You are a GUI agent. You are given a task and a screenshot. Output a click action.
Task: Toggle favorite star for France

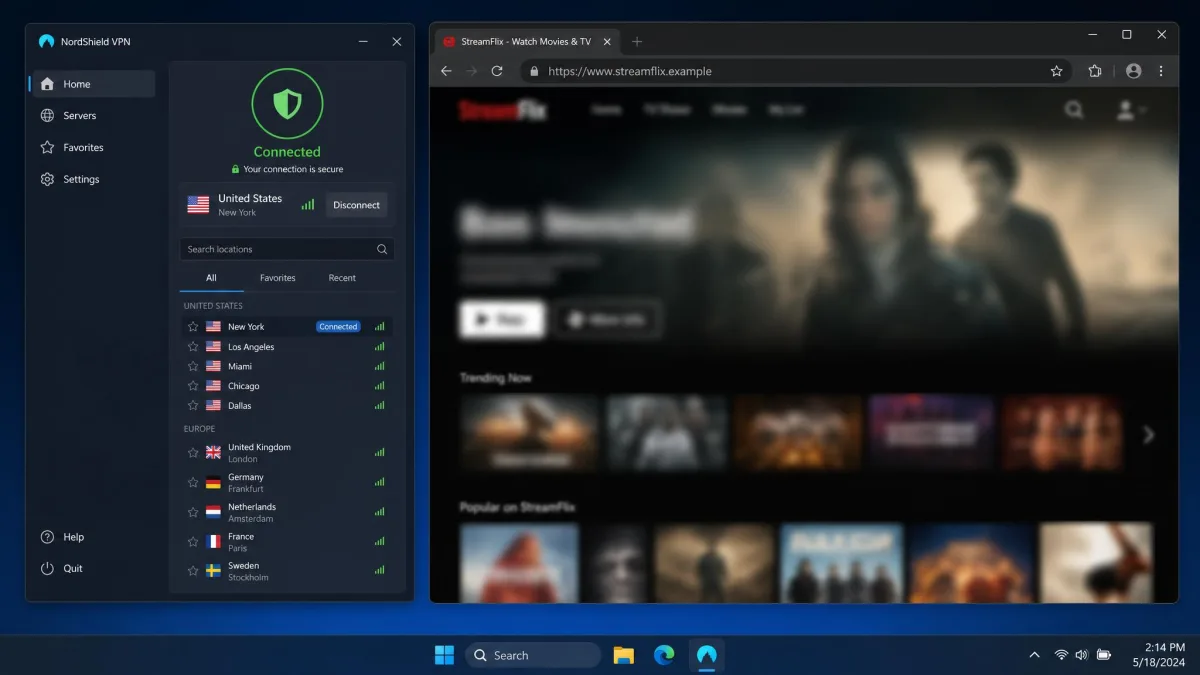tap(193, 542)
